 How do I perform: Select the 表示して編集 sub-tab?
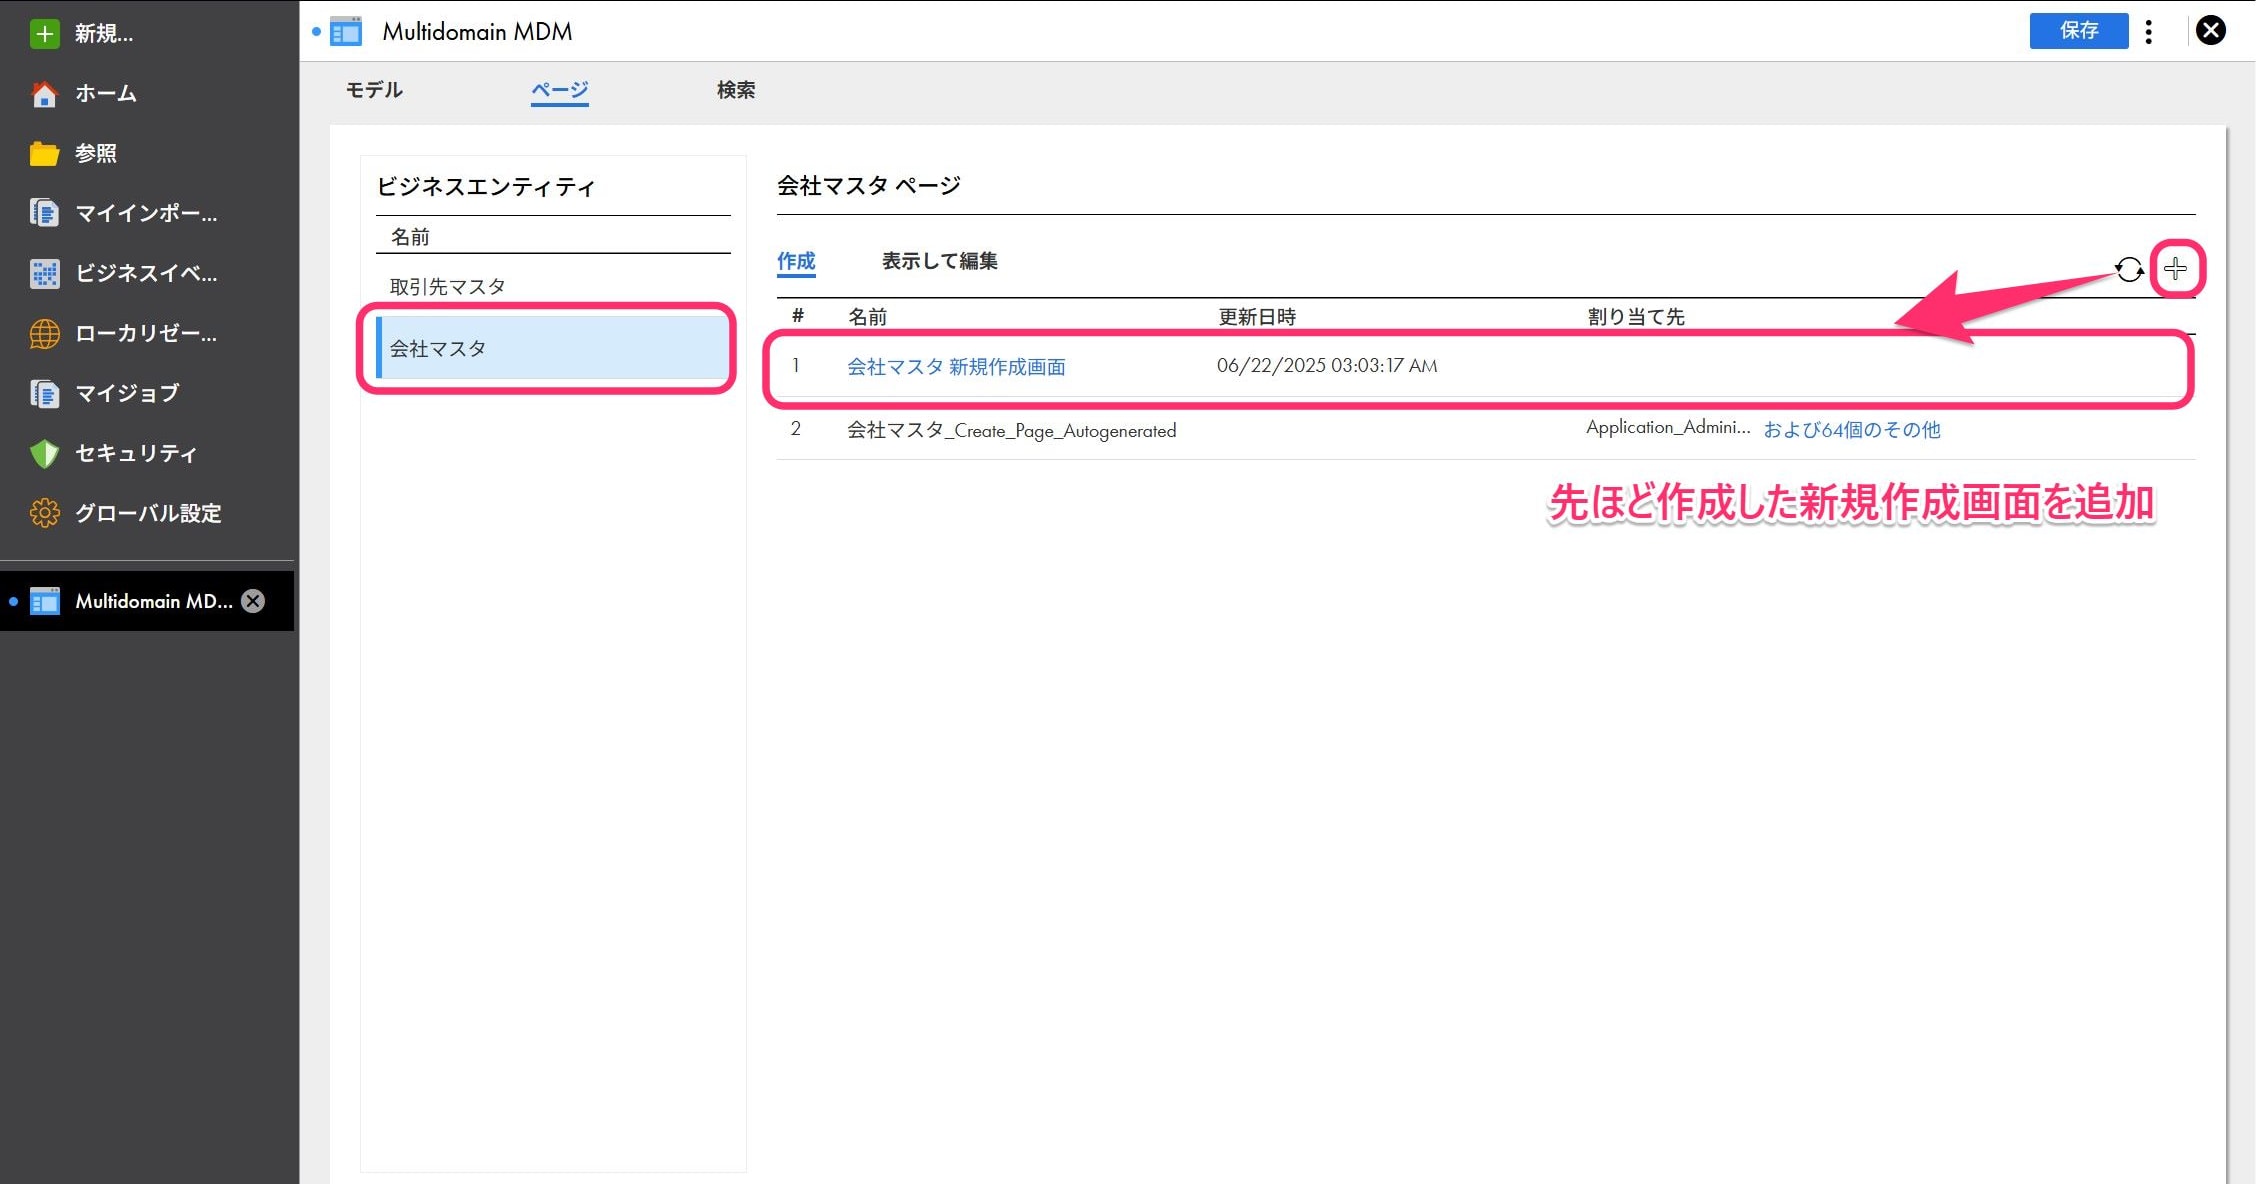pos(939,261)
